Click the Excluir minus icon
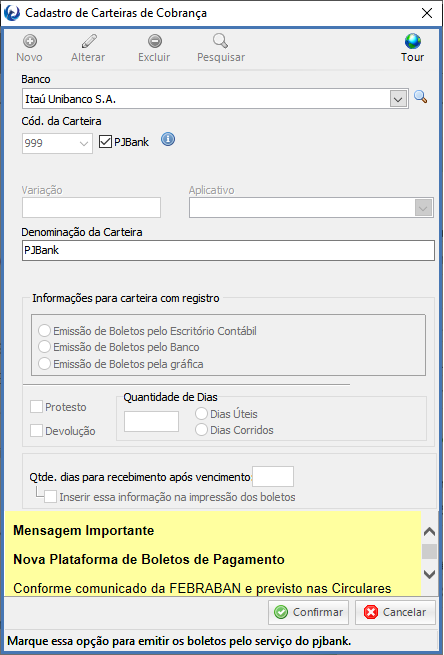This screenshot has width=444, height=655. 155,41
